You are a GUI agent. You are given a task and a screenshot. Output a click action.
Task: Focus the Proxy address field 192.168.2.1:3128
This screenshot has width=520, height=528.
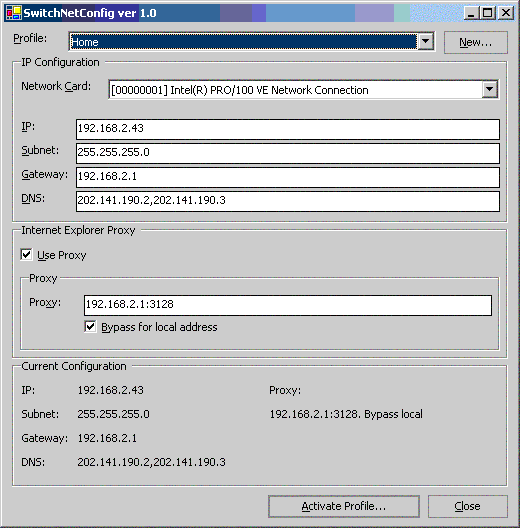point(288,305)
